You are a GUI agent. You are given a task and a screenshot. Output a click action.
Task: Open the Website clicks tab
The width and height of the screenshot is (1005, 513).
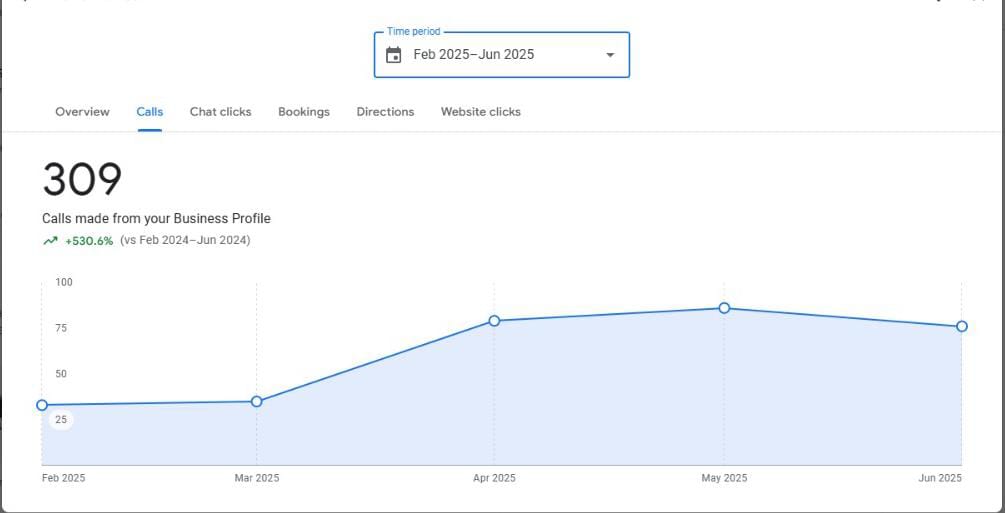[x=480, y=112]
